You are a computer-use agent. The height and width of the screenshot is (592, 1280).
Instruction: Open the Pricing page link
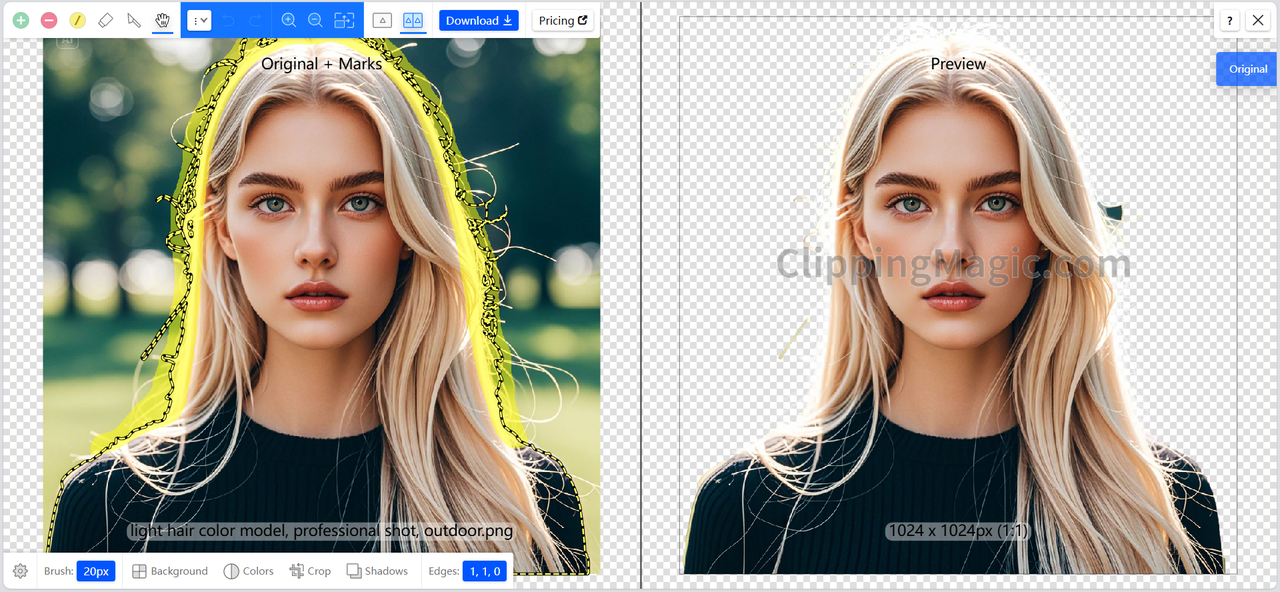coord(563,20)
